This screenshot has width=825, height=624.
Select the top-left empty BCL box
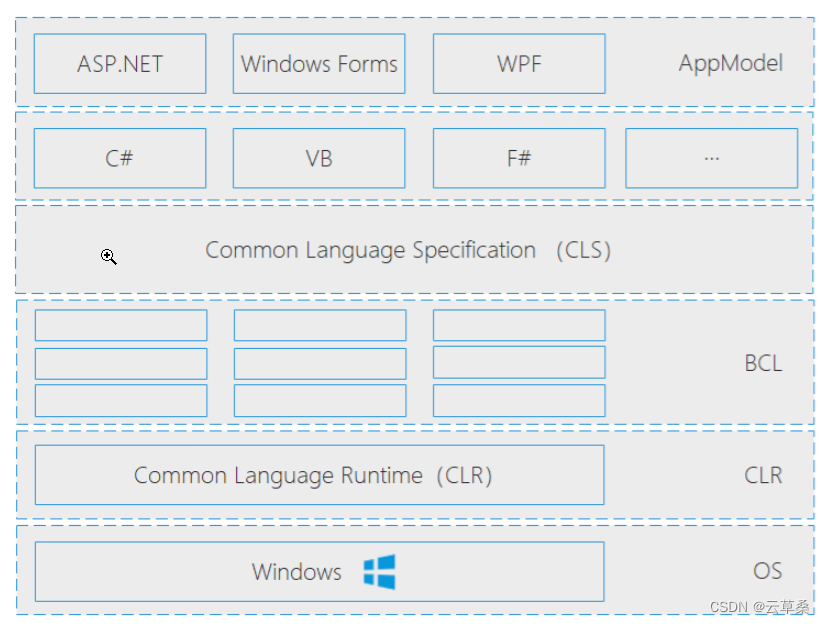[121, 326]
